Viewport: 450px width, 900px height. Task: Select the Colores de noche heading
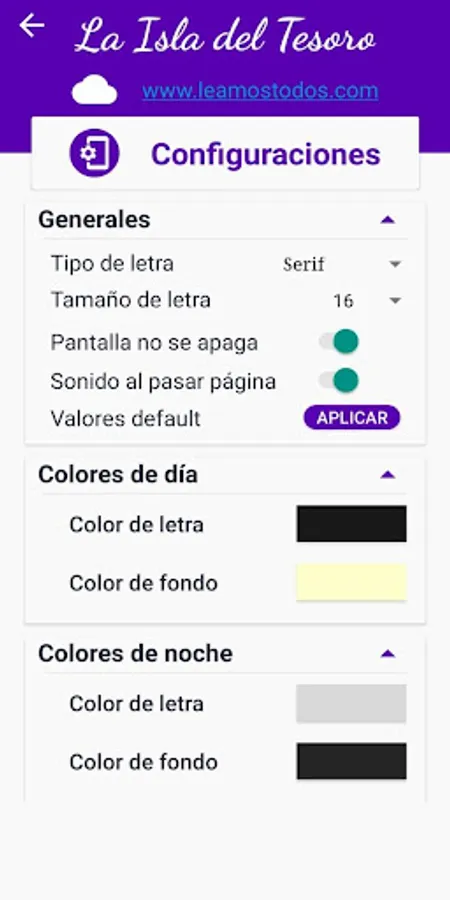pos(135,653)
